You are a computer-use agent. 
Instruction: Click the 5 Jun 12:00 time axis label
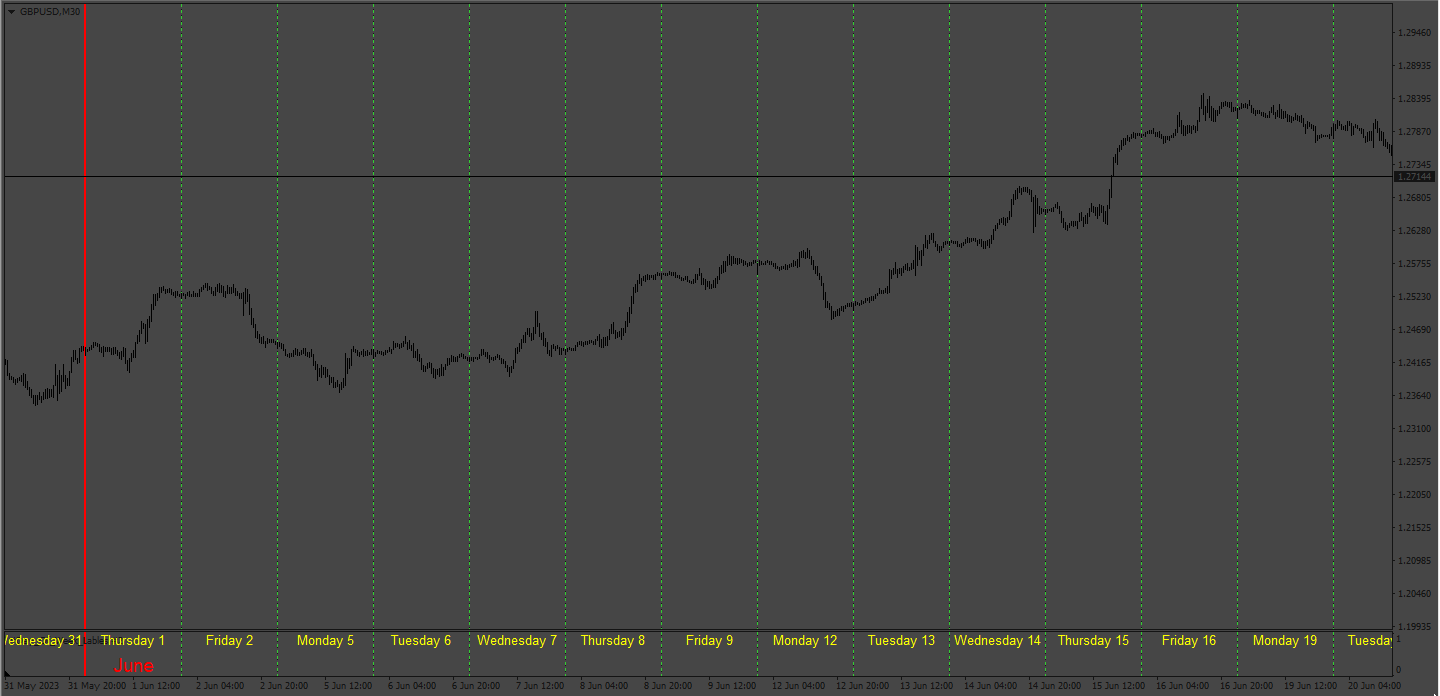(349, 686)
